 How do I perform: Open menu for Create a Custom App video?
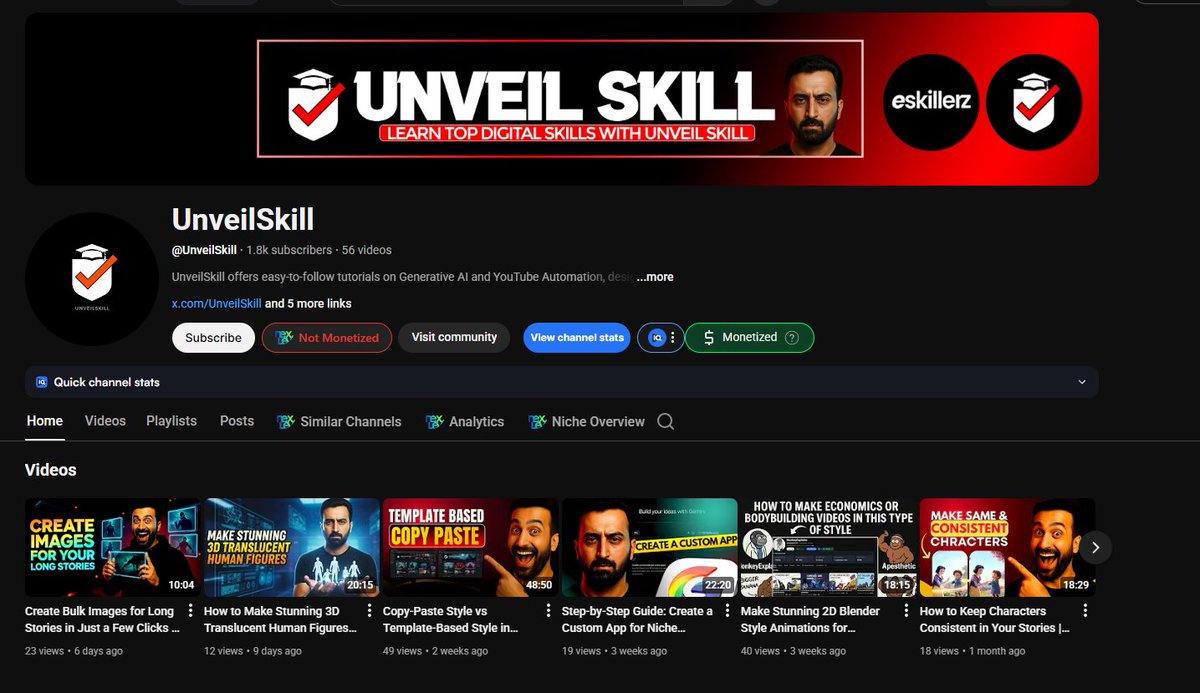tap(727, 611)
